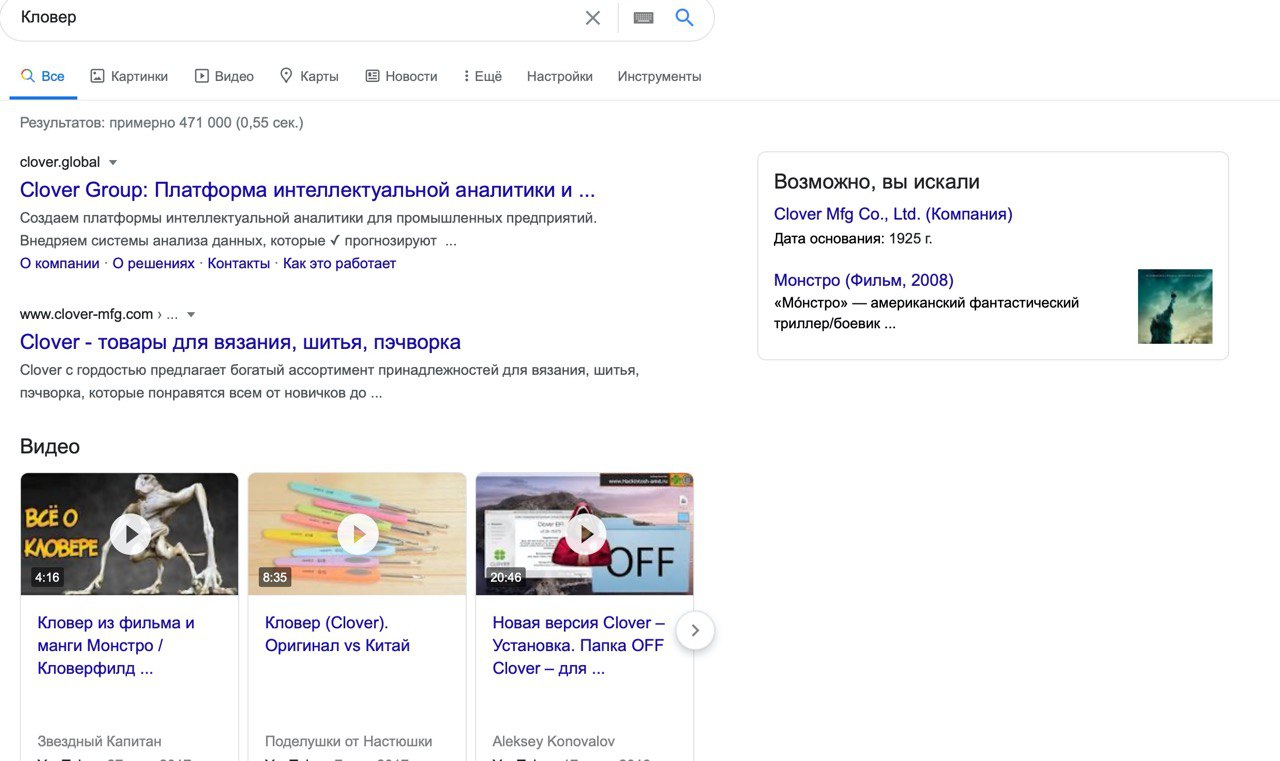Image resolution: width=1280 pixels, height=761 pixels.
Task: Clear the search query with the X icon
Action: coord(593,18)
